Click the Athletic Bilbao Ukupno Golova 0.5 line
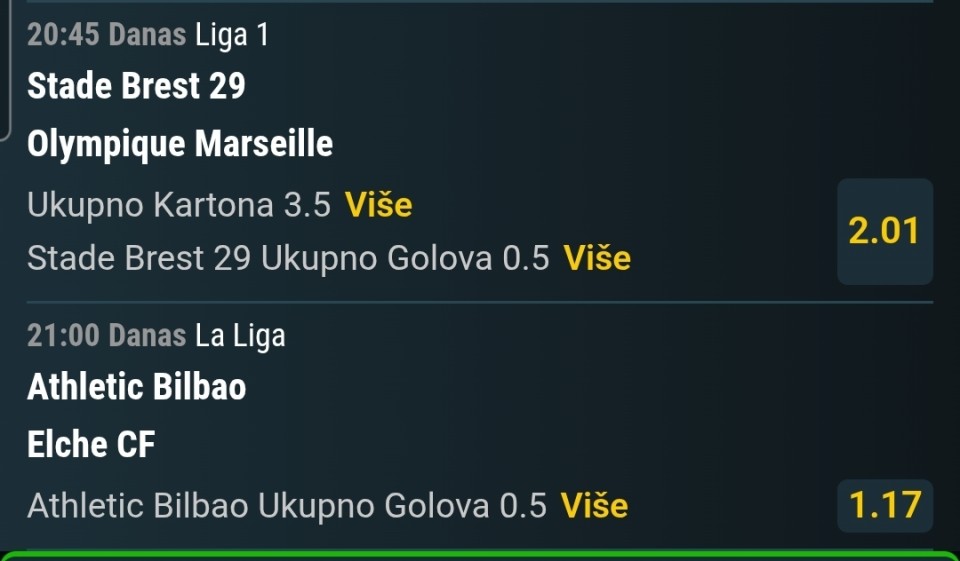The width and height of the screenshot is (960, 561). [287, 506]
